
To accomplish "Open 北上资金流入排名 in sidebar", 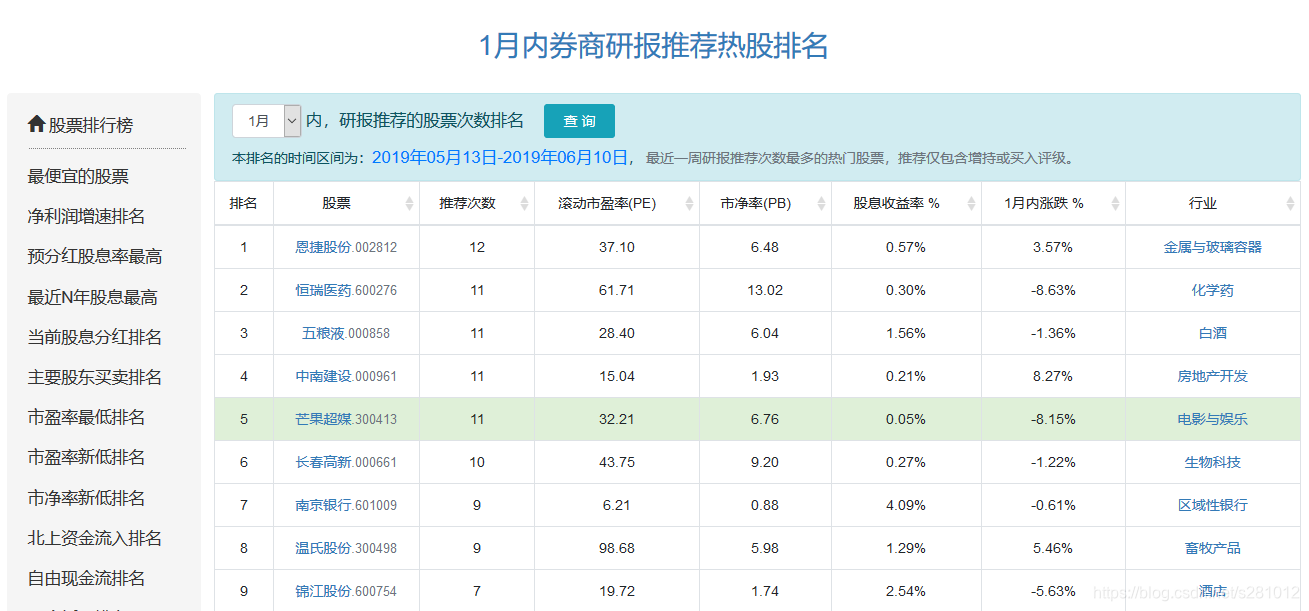I will point(95,538).
